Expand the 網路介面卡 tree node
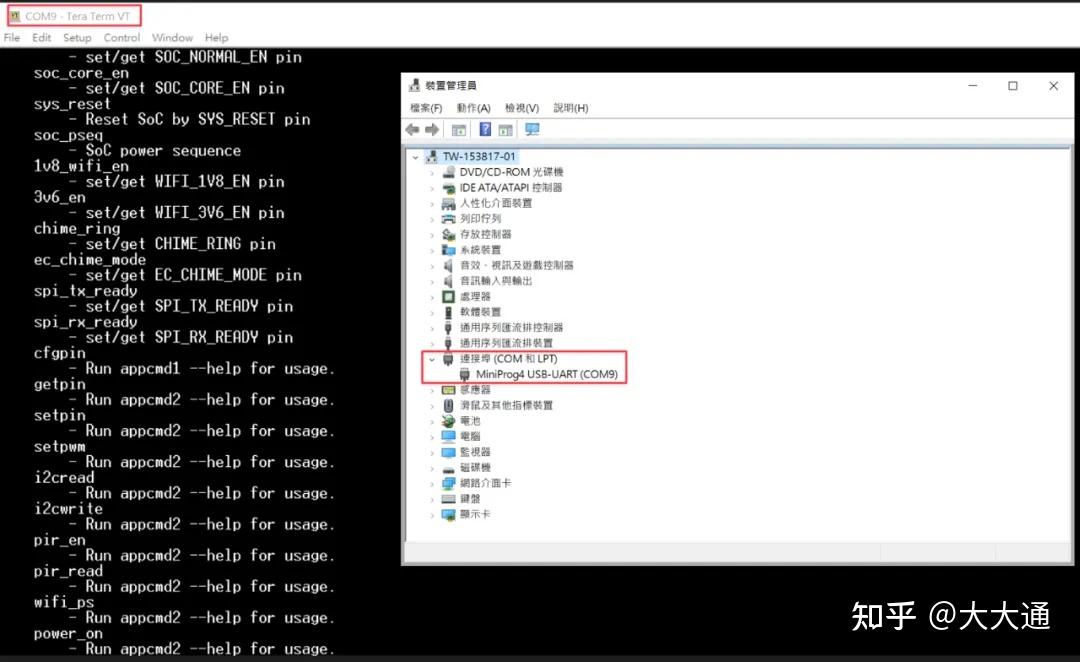This screenshot has height=662, width=1080. click(x=431, y=483)
